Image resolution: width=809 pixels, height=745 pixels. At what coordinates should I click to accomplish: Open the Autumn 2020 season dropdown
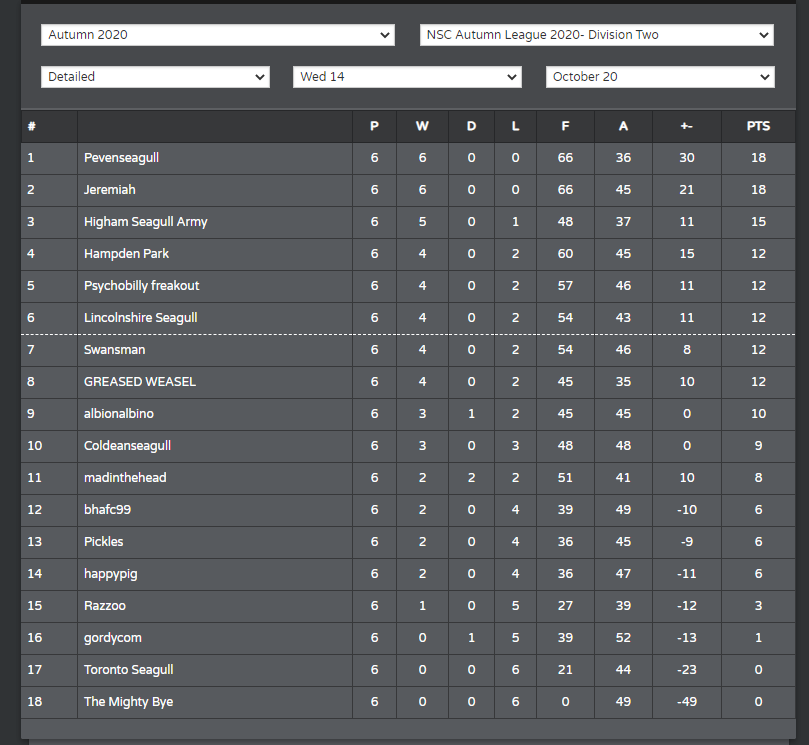click(218, 35)
